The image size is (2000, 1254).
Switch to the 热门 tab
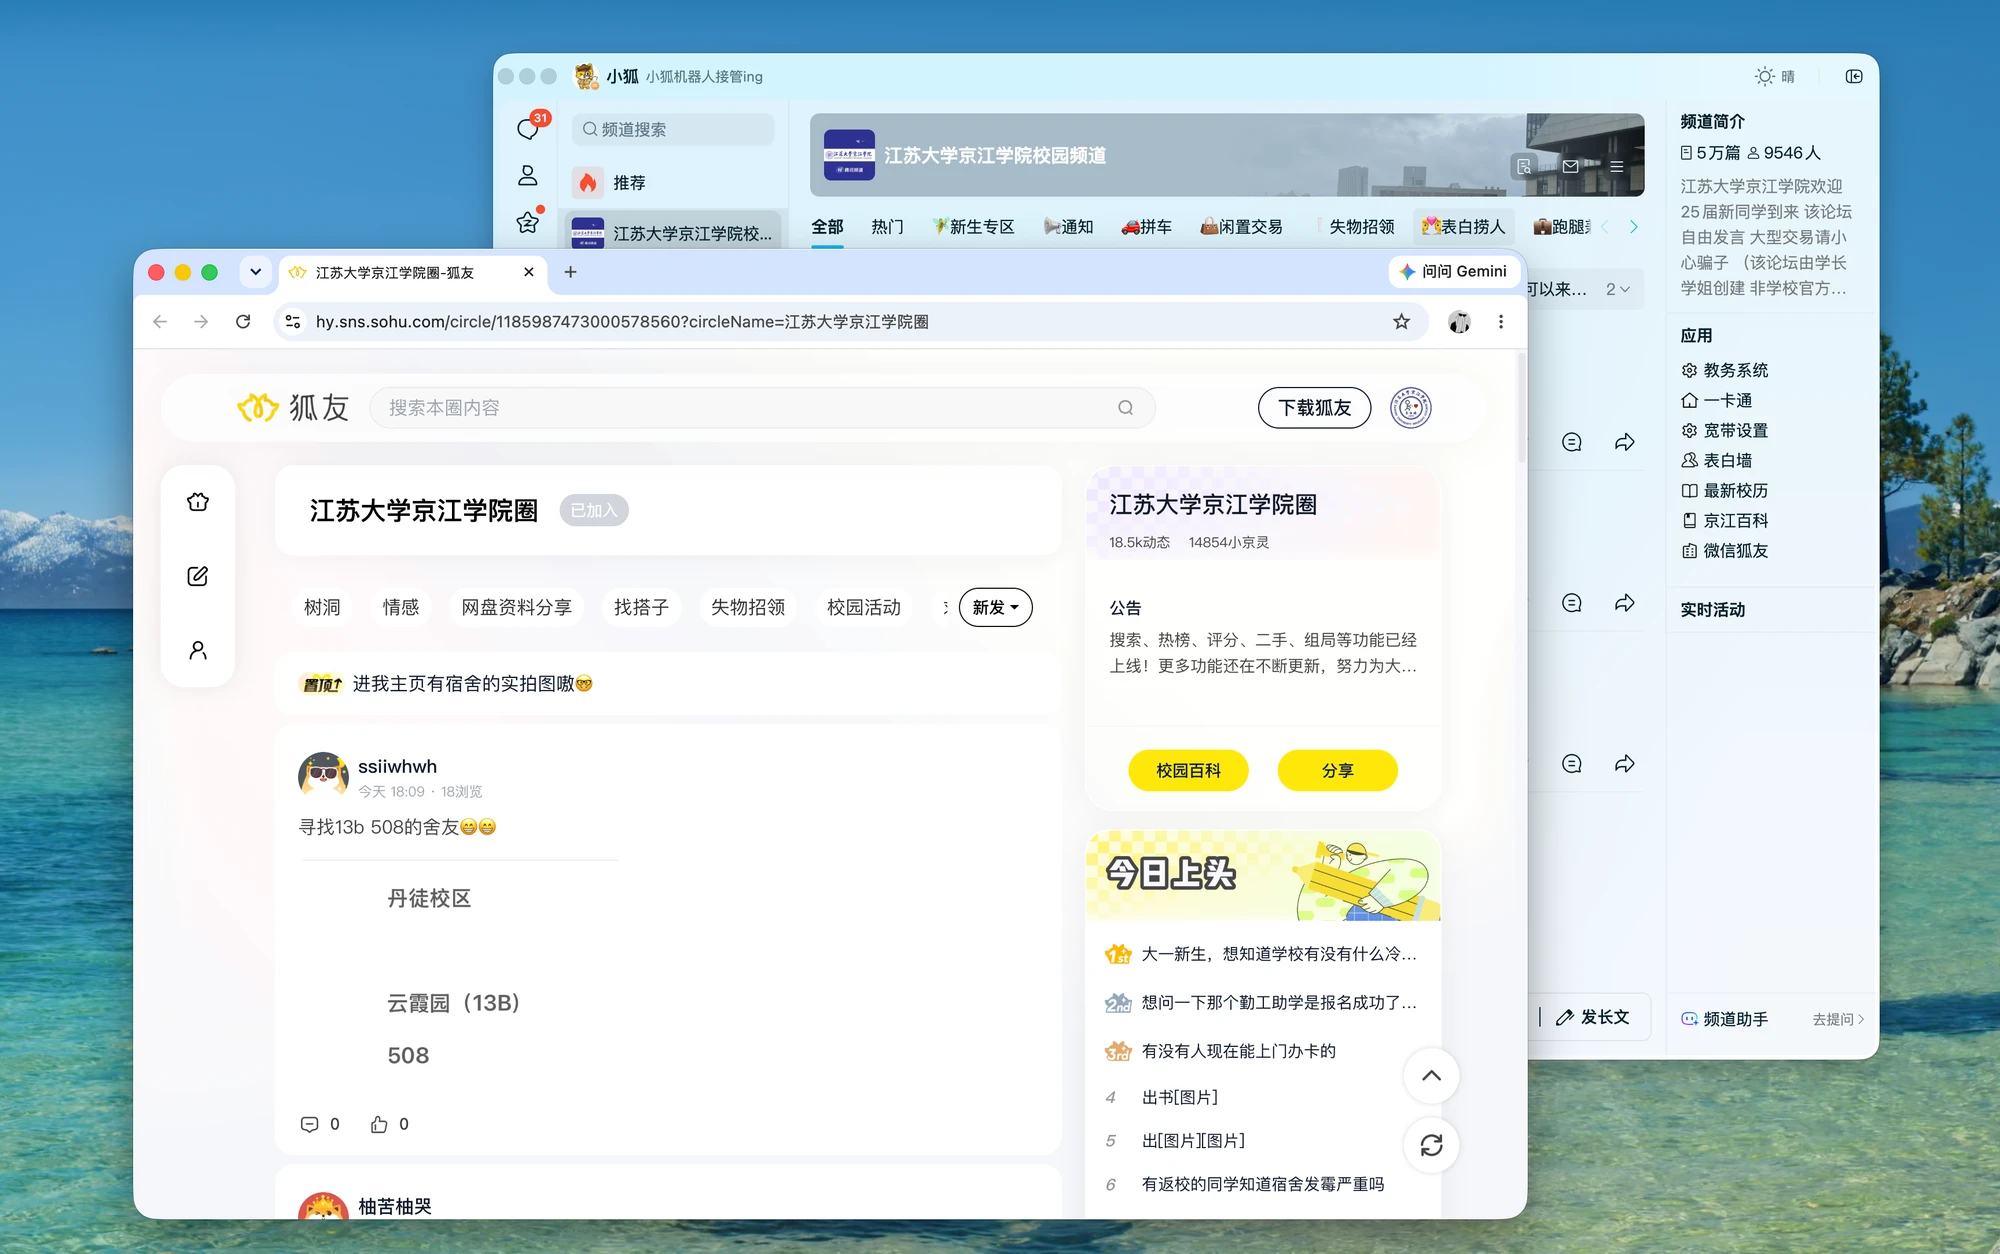pyautogui.click(x=887, y=227)
